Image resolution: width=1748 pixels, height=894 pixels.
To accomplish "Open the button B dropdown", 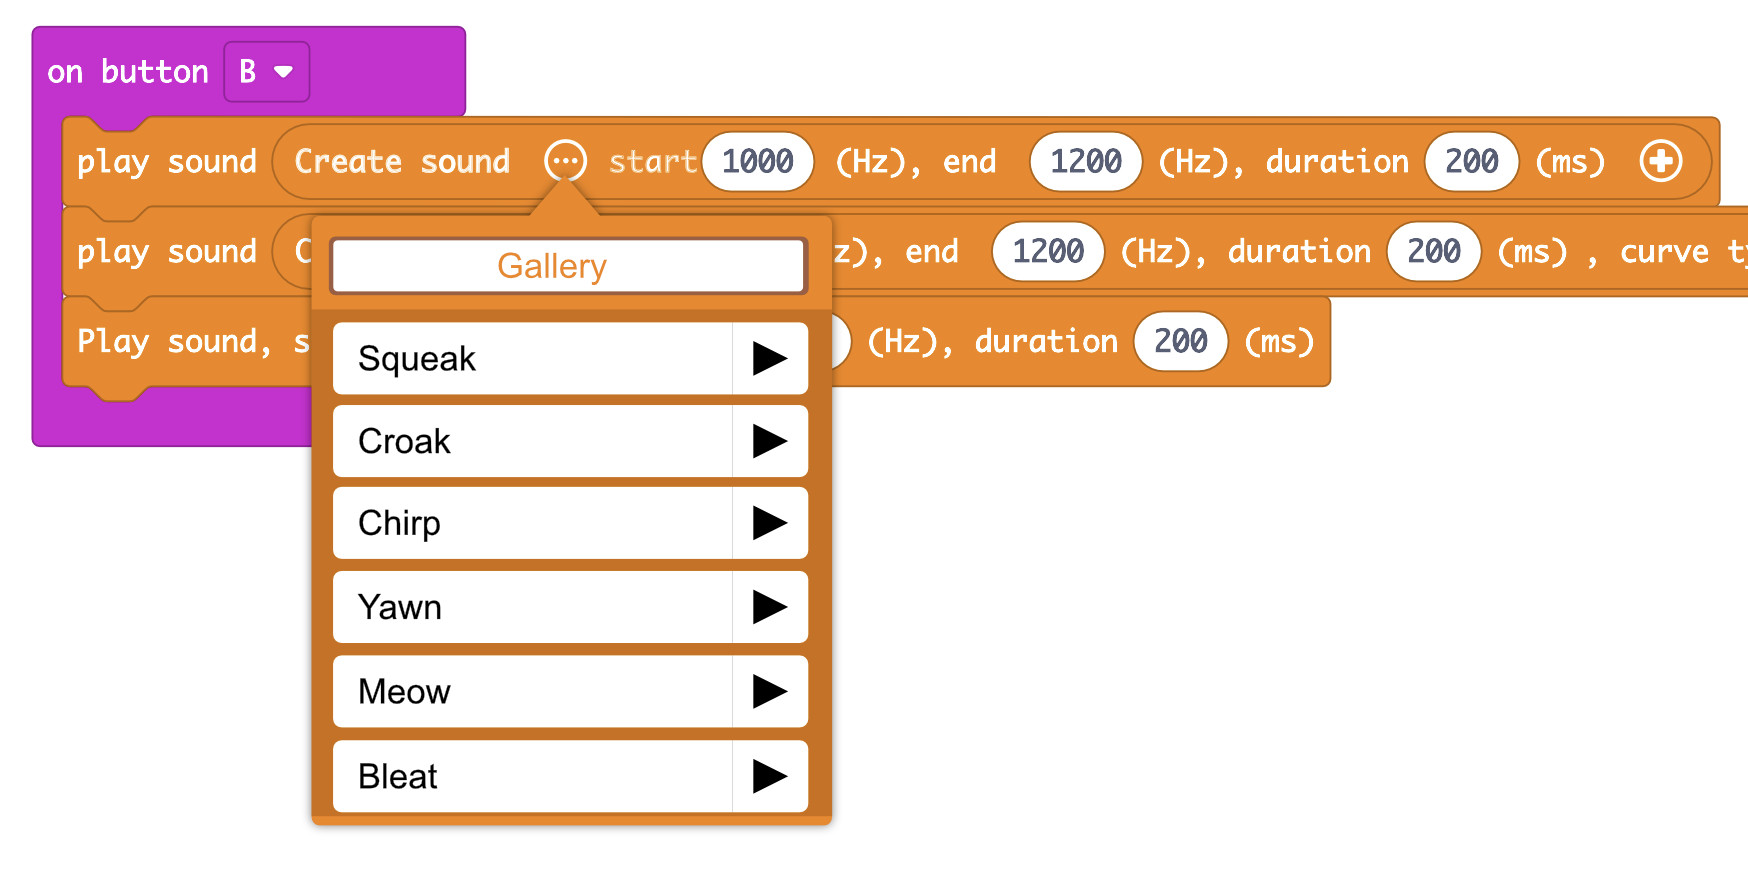I will [x=266, y=71].
